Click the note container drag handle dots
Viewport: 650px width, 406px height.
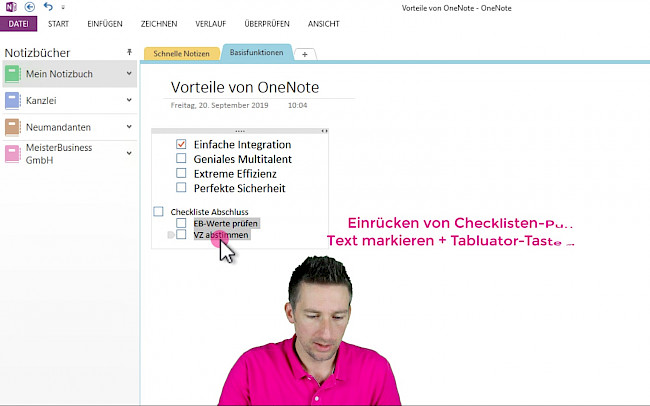coord(240,131)
